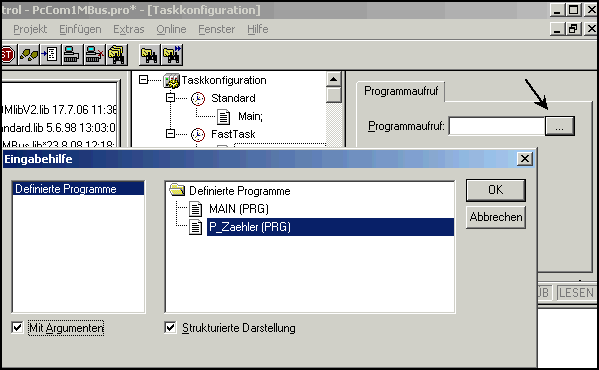The image size is (599, 370).
Task: Open the Hilfe menu
Action: click(257, 29)
